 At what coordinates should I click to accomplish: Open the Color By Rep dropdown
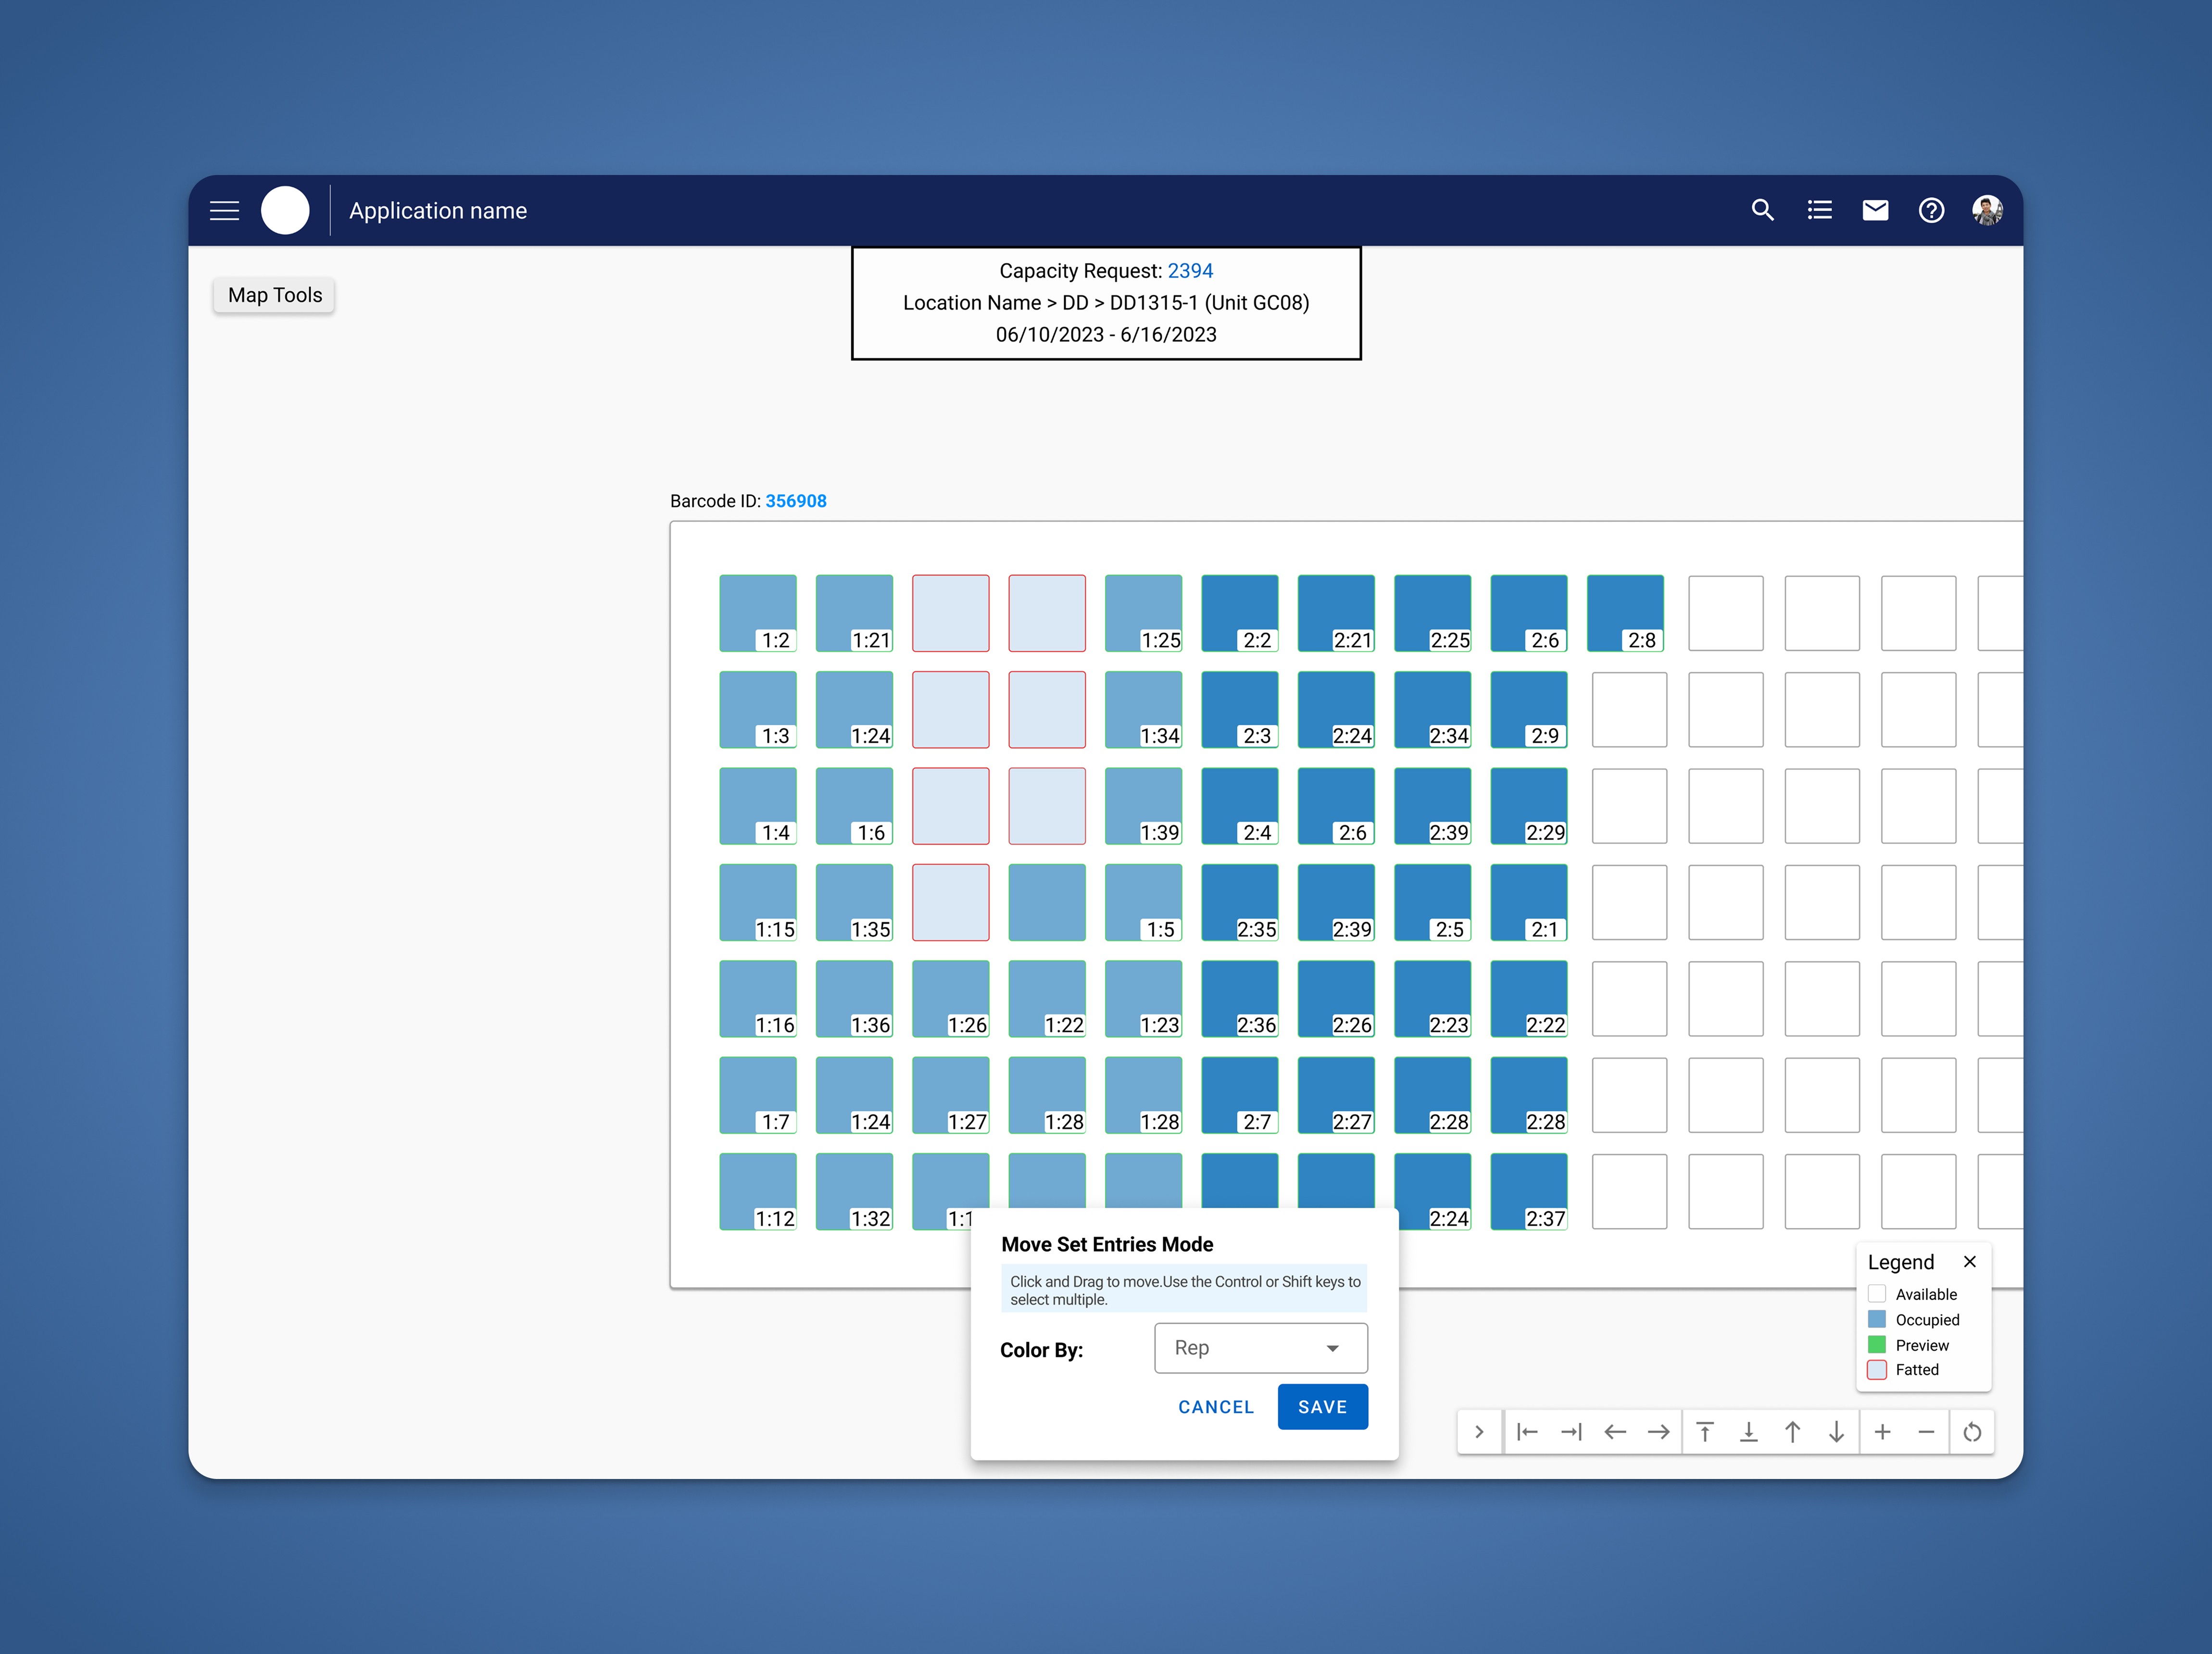[x=1260, y=1348]
